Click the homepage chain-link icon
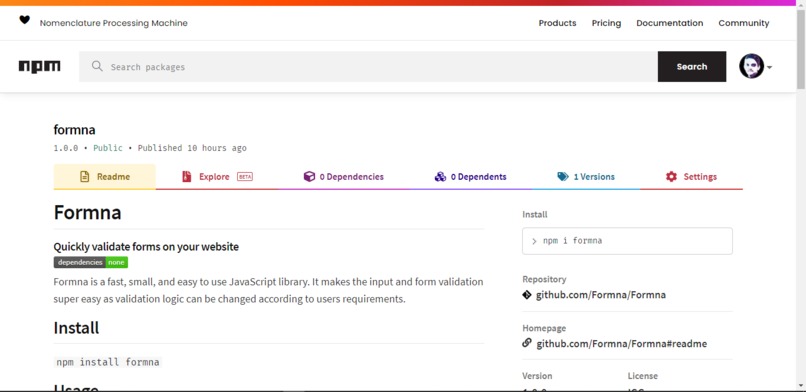Viewport: 806px width, 392px height. tap(527, 343)
